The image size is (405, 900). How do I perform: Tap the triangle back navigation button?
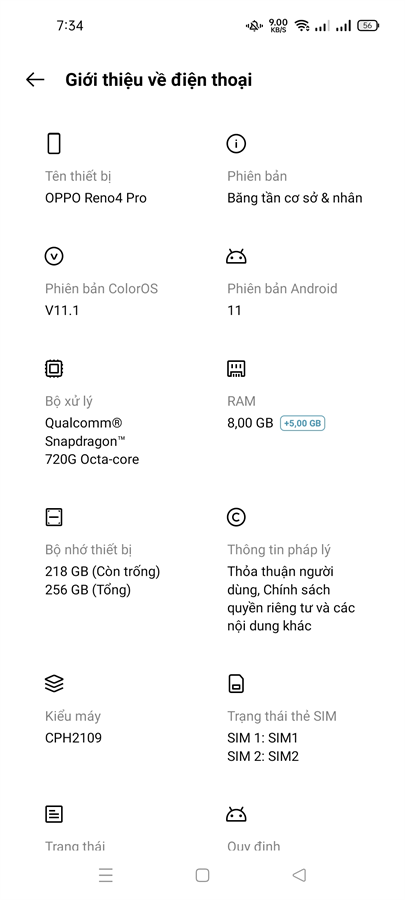(x=299, y=875)
